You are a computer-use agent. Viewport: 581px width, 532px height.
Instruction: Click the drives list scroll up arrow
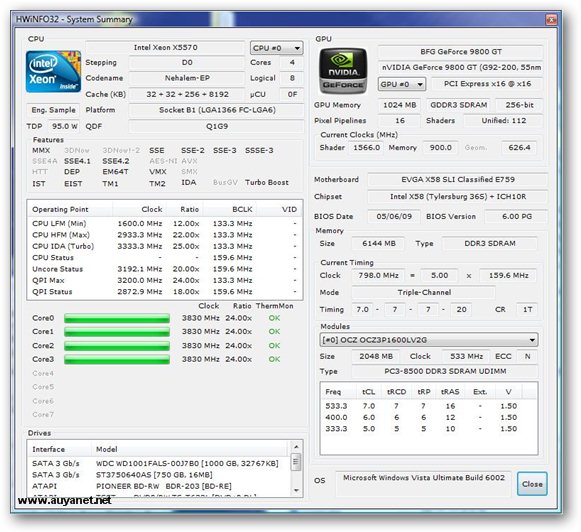pos(296,446)
